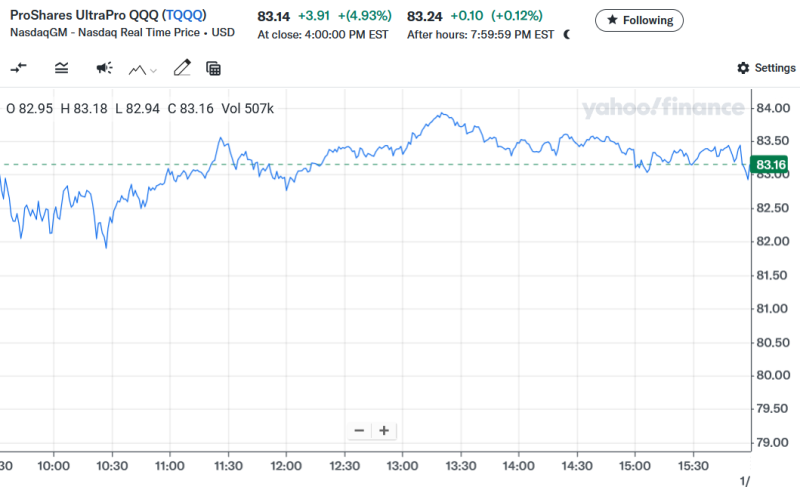Click the megaphone events icon
This screenshot has width=800, height=490.
(104, 68)
